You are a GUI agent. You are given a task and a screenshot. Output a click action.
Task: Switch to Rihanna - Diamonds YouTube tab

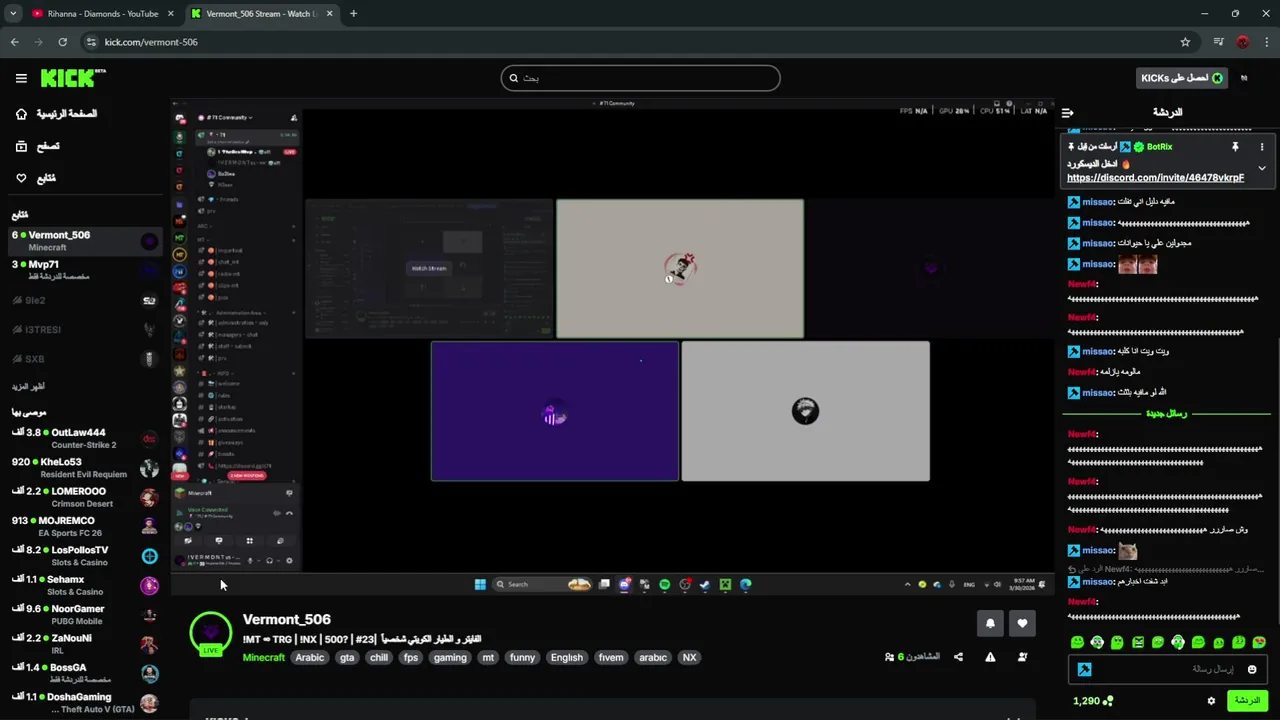(x=101, y=14)
